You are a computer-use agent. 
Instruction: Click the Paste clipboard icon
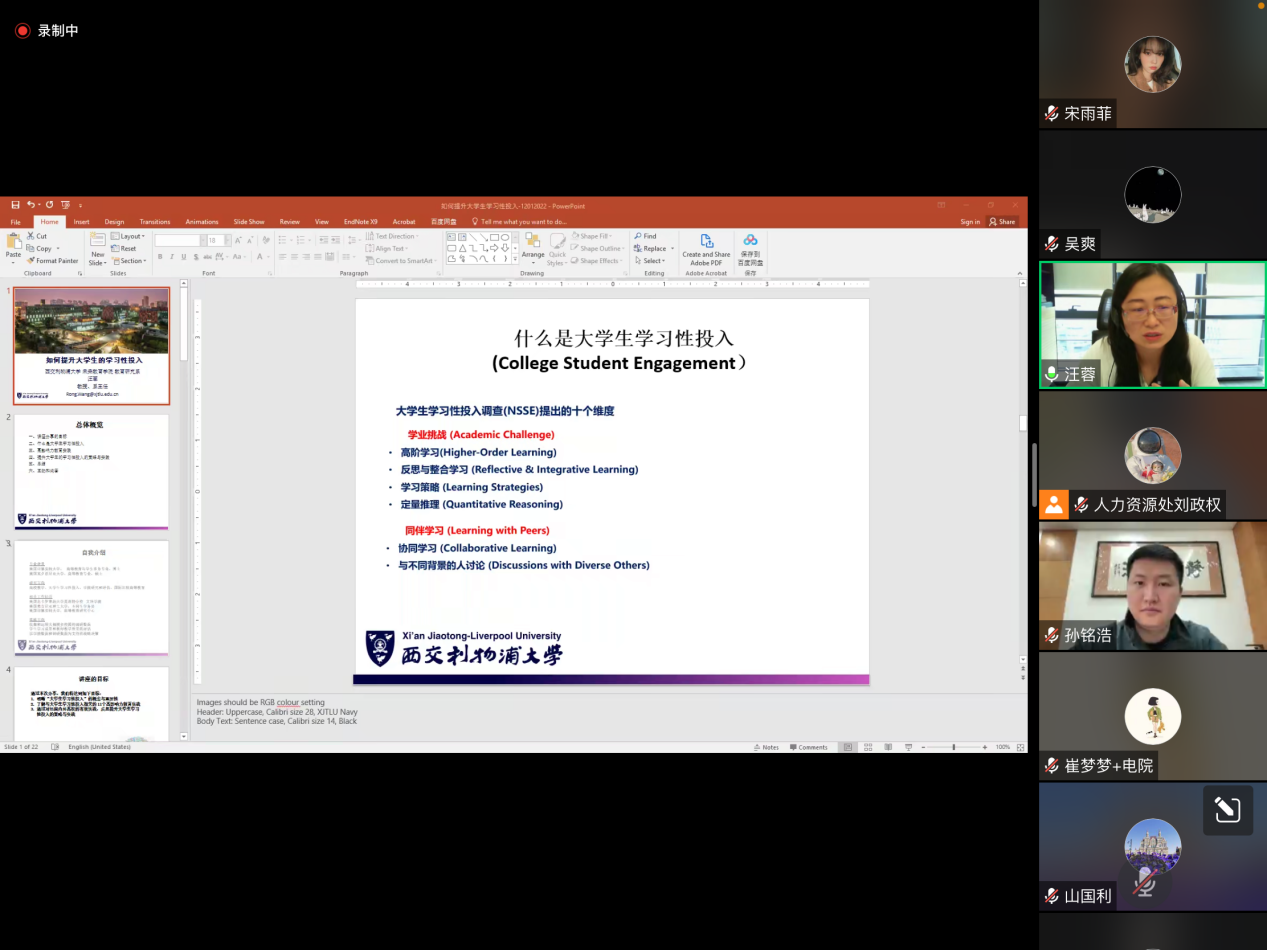click(x=14, y=243)
